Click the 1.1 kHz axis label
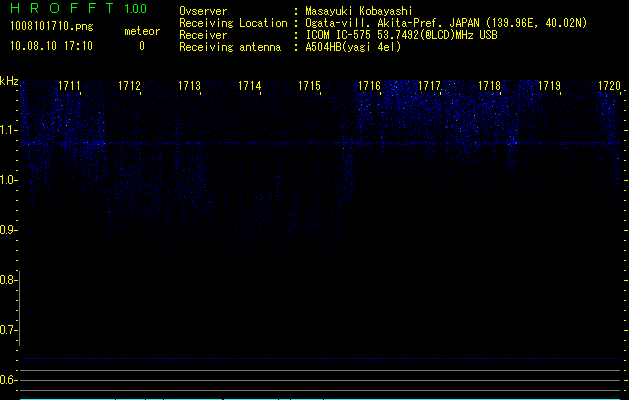 (x=8, y=130)
